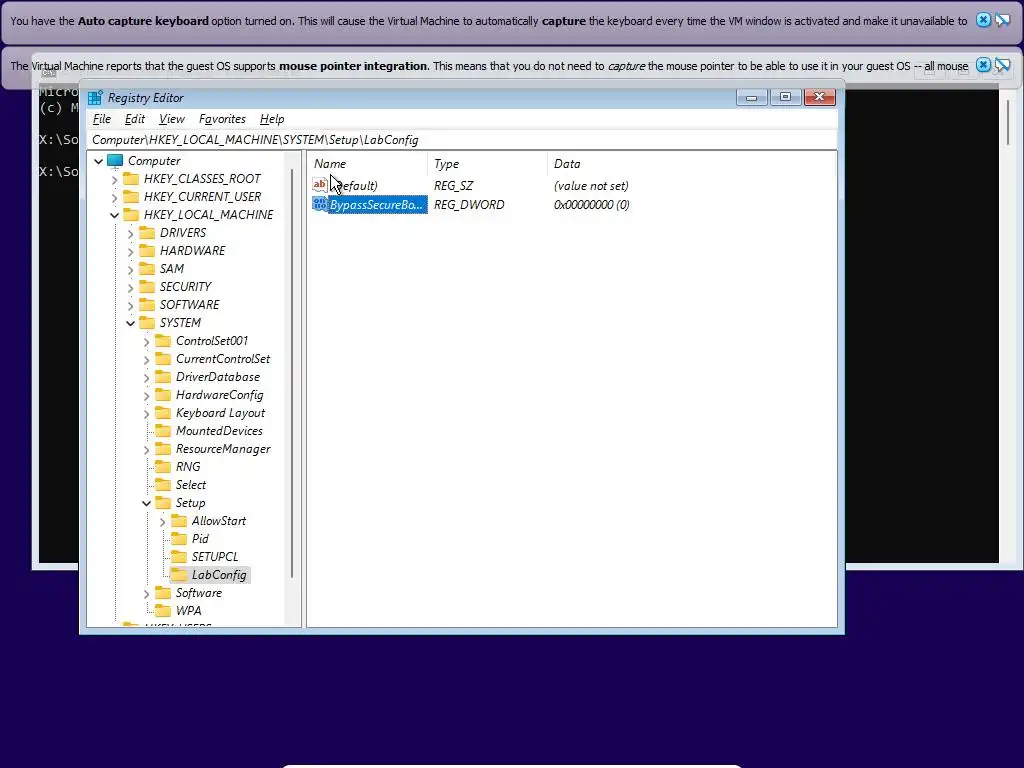Click the Setup key label
Viewport: 1024px width, 768px height.
[191, 503]
